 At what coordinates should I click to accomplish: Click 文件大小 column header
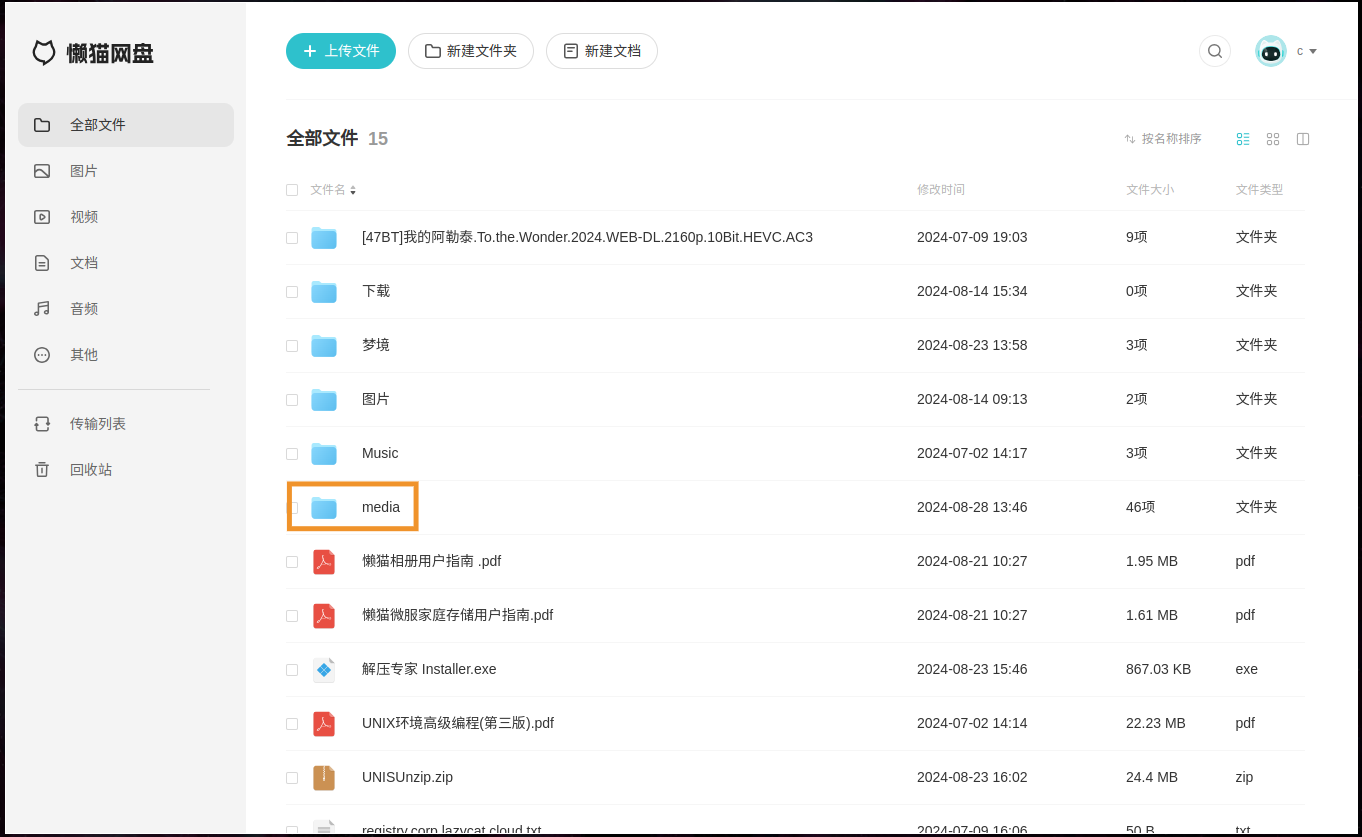click(1150, 190)
